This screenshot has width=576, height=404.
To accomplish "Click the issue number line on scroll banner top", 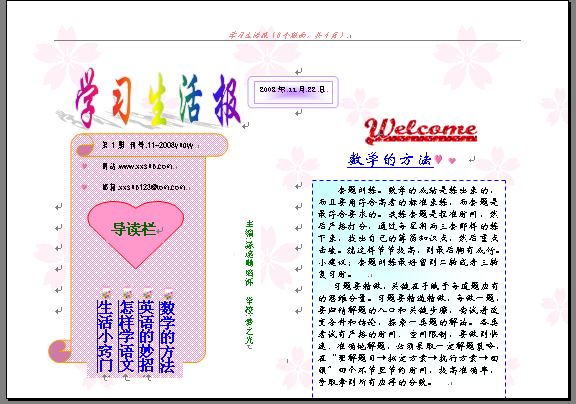I will [151, 145].
